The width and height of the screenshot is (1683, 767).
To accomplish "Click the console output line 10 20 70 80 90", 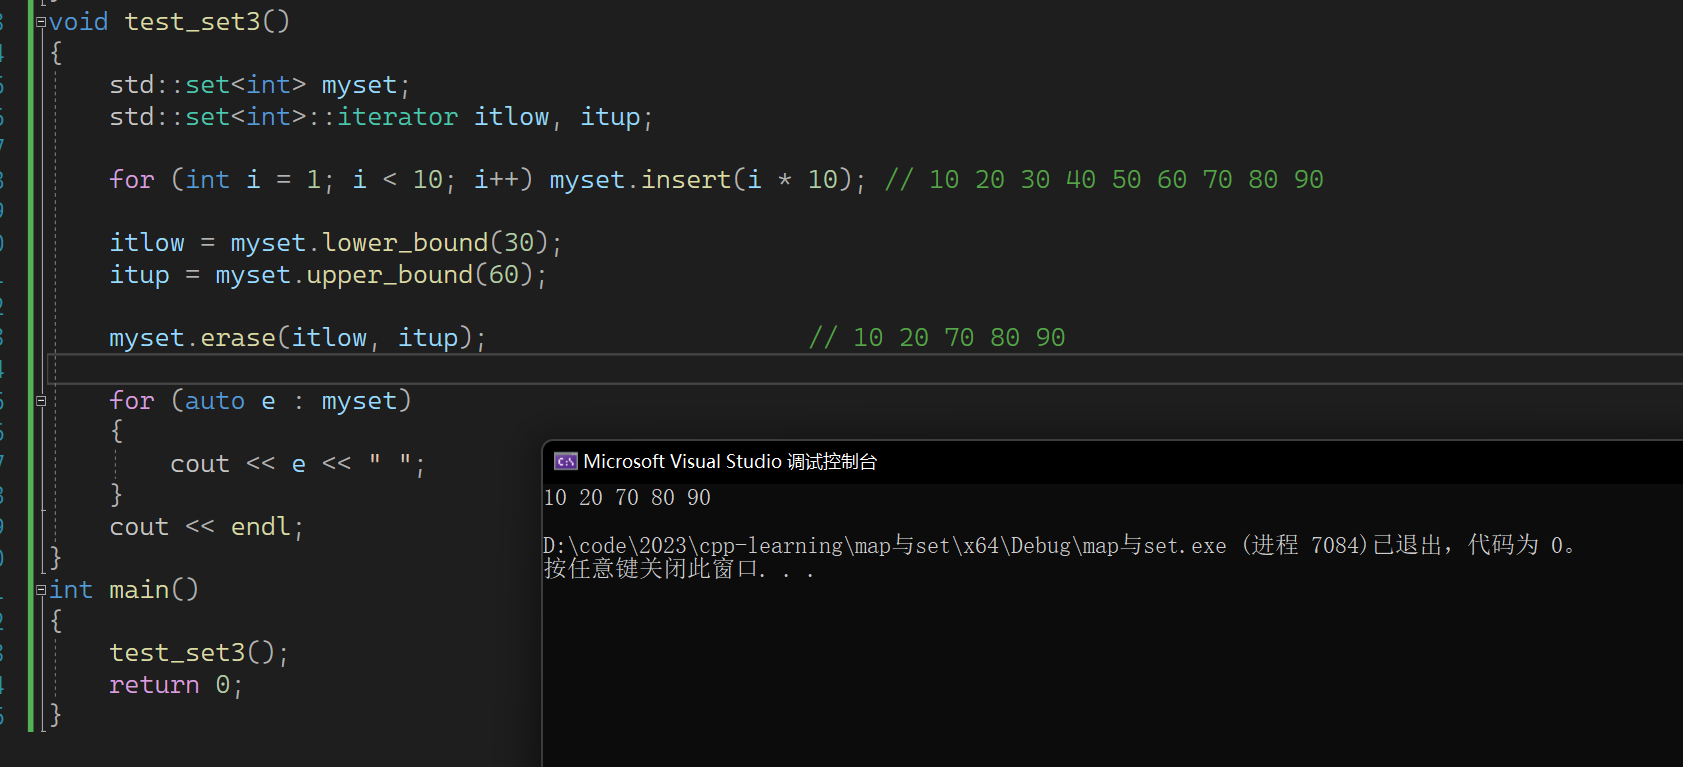I will pyautogui.click(x=627, y=497).
